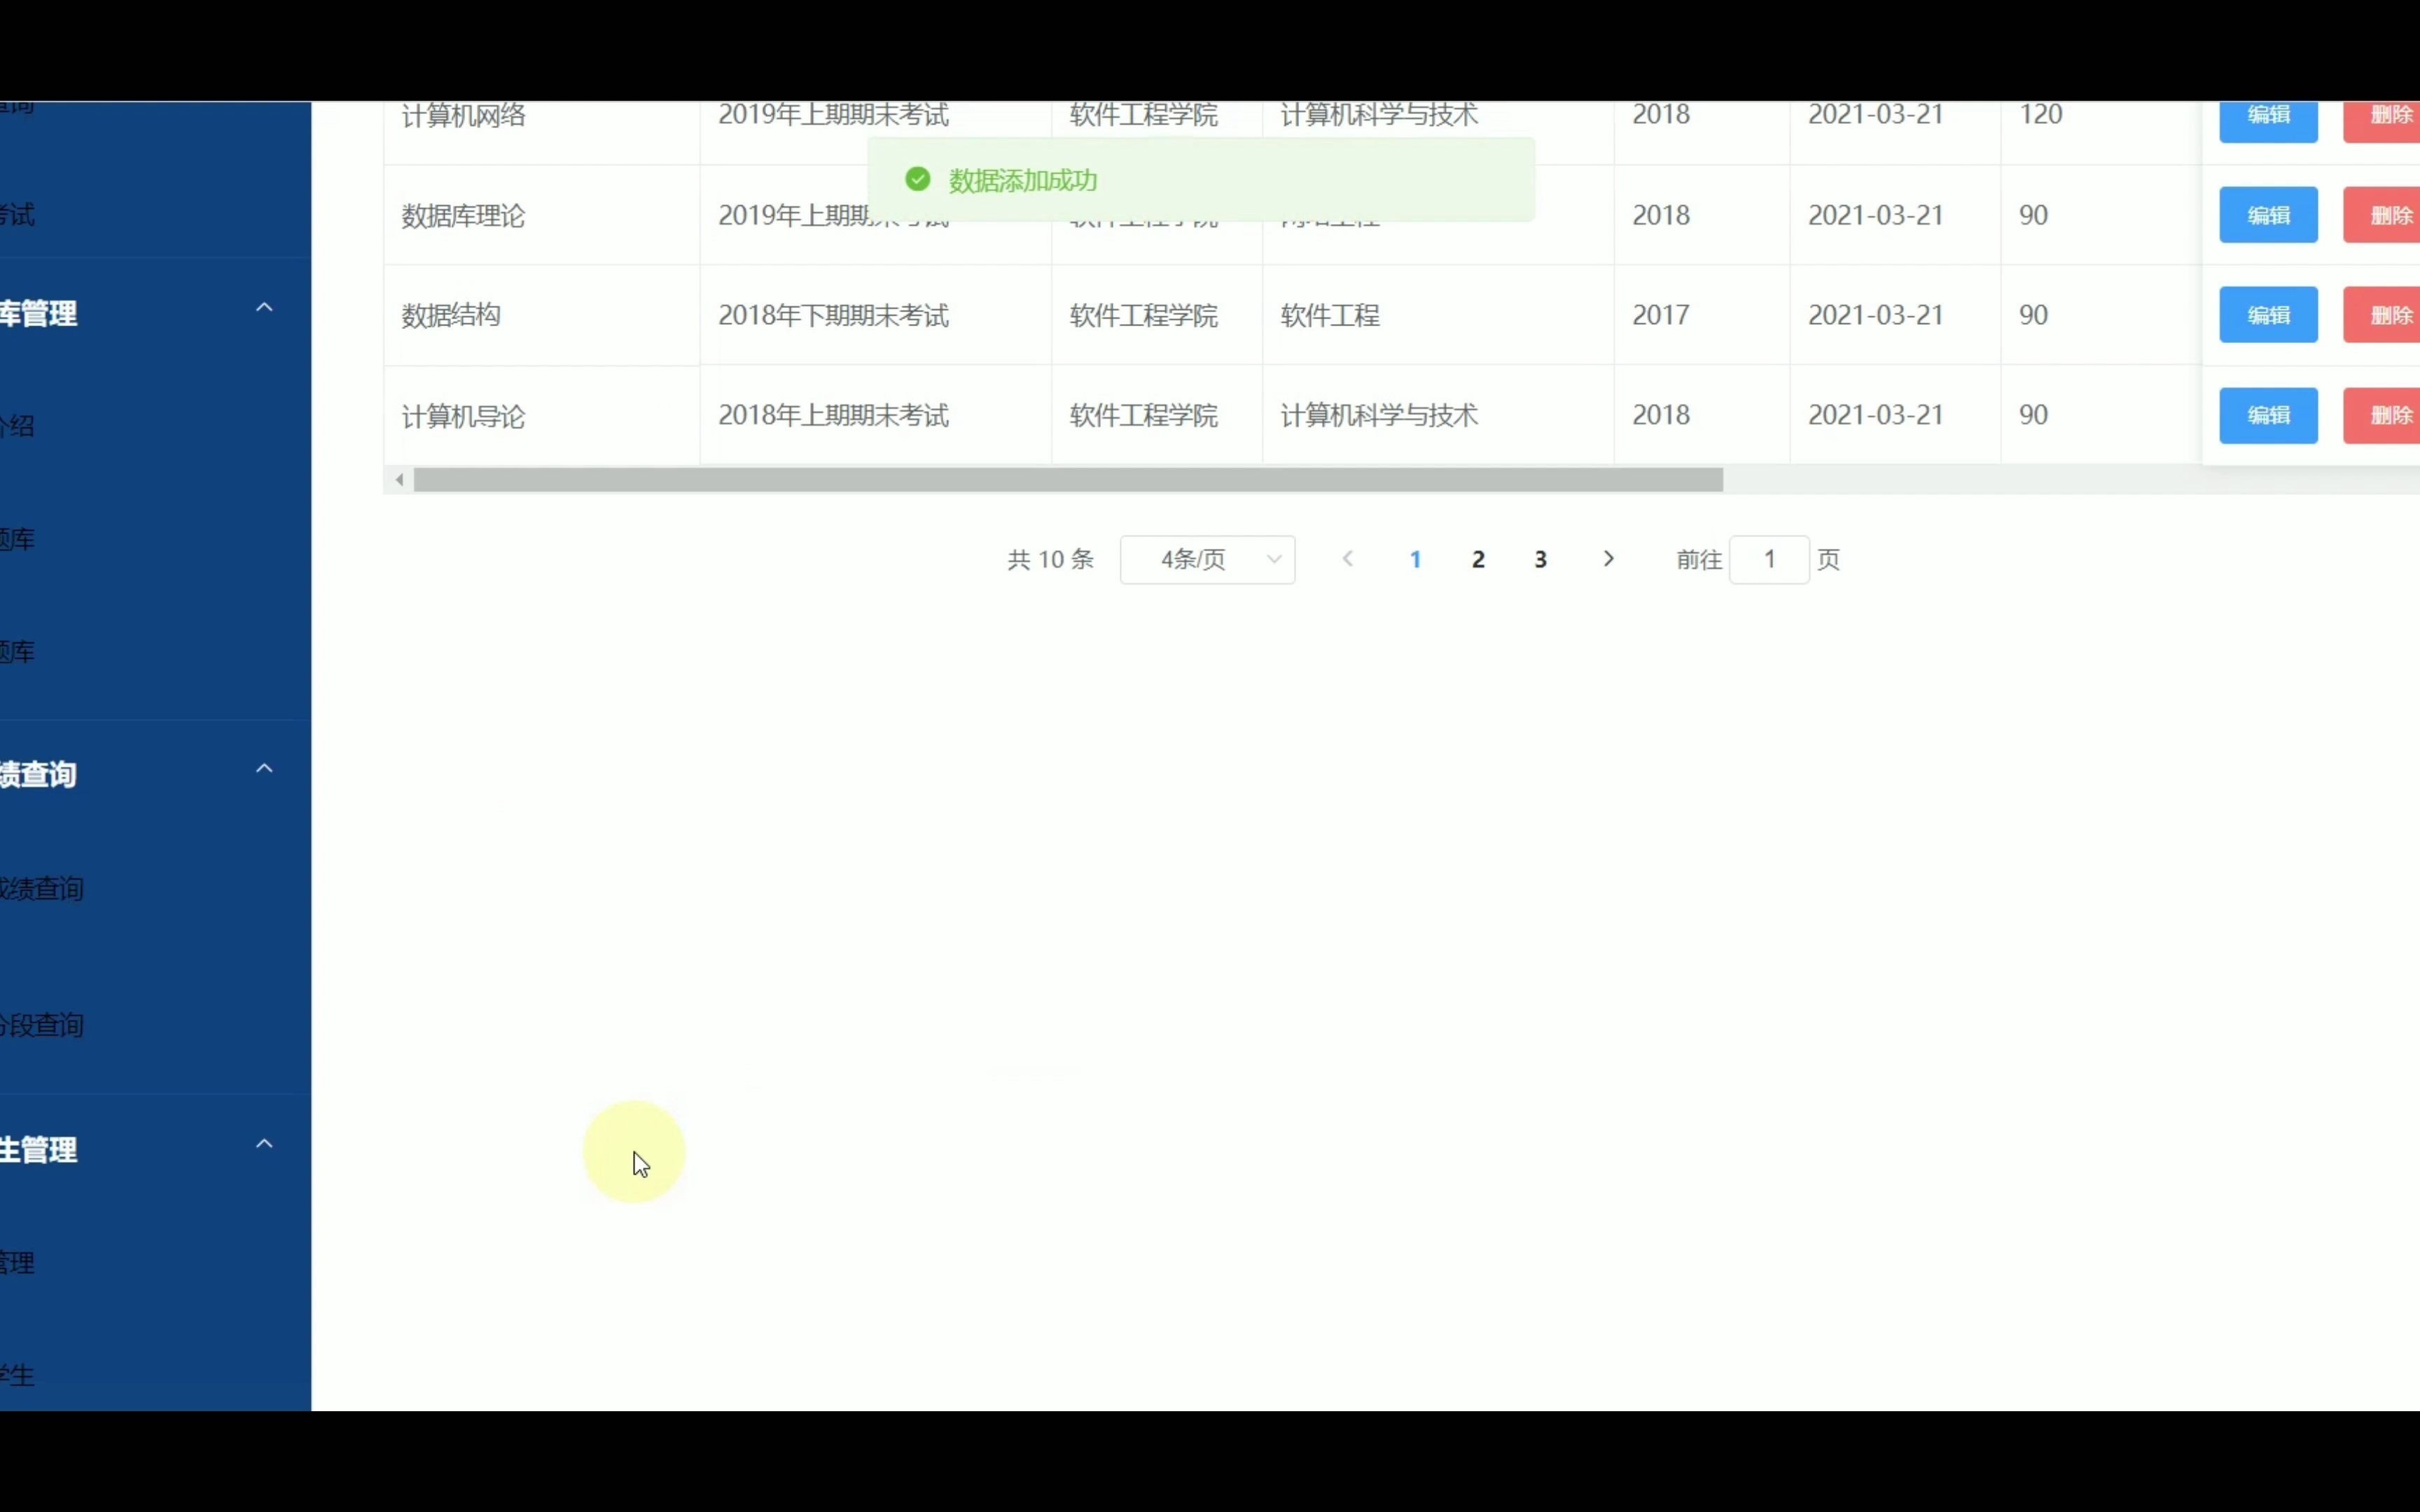Click 编辑 for 数据结构 row
Image resolution: width=2420 pixels, height=1512 pixels.
[2268, 315]
